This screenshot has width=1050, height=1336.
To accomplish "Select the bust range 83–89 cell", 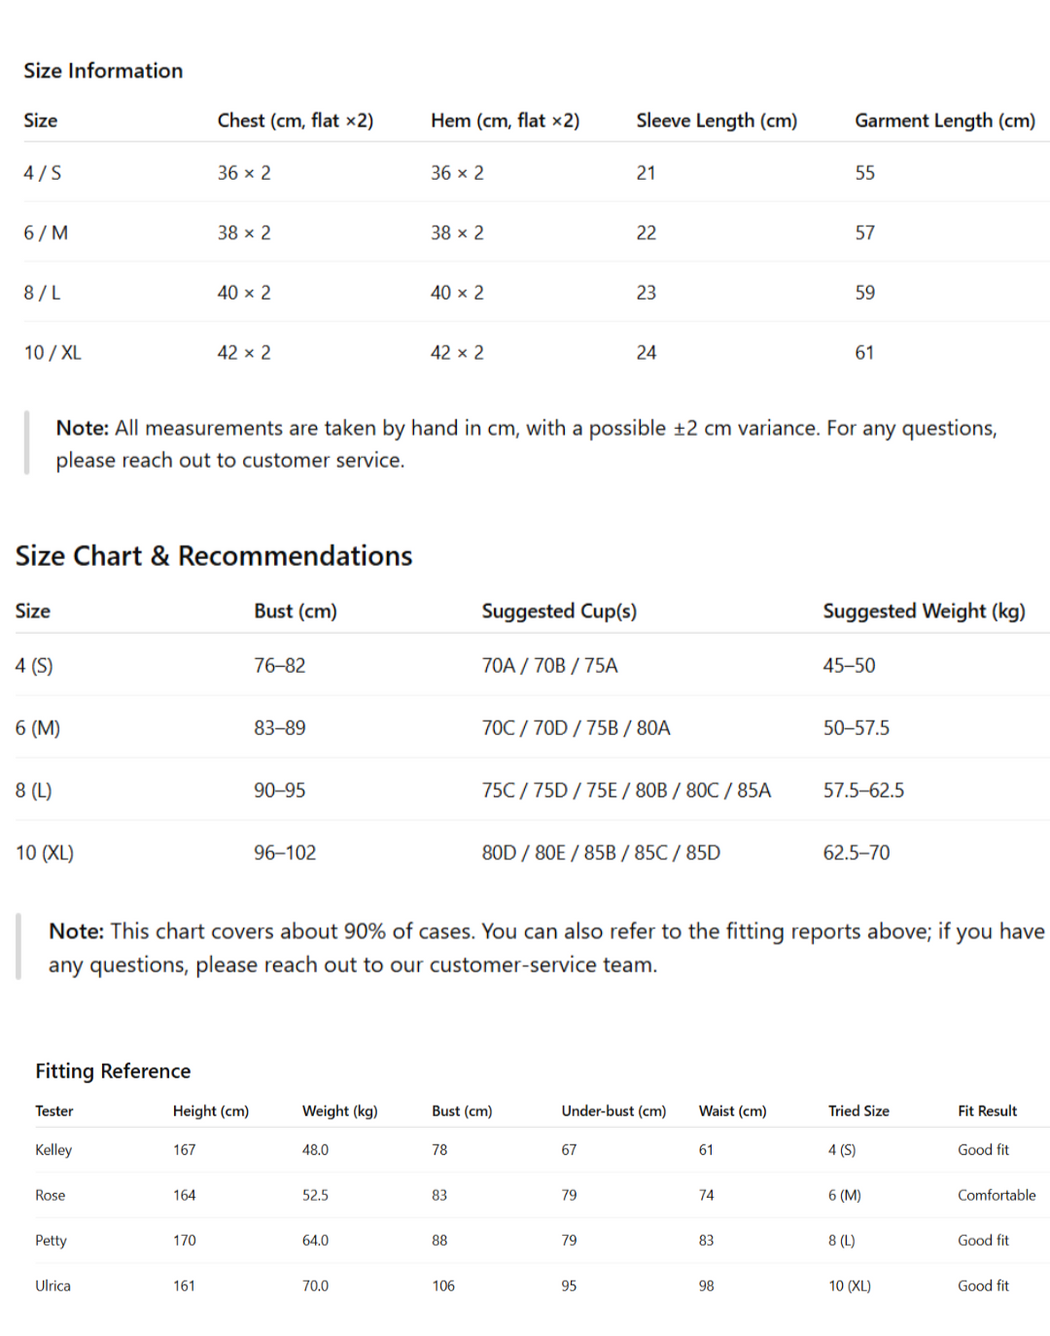I will pos(280,728).
